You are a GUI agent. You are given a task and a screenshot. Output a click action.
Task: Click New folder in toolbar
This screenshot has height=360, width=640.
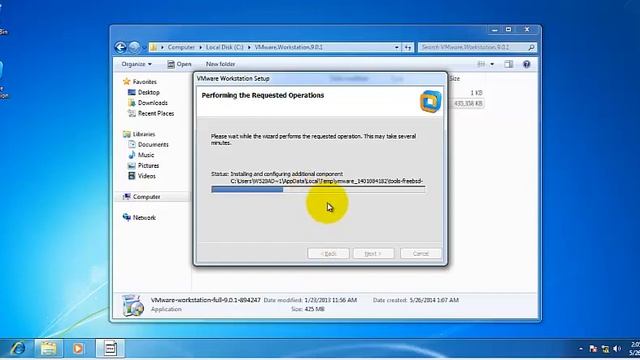(220, 64)
